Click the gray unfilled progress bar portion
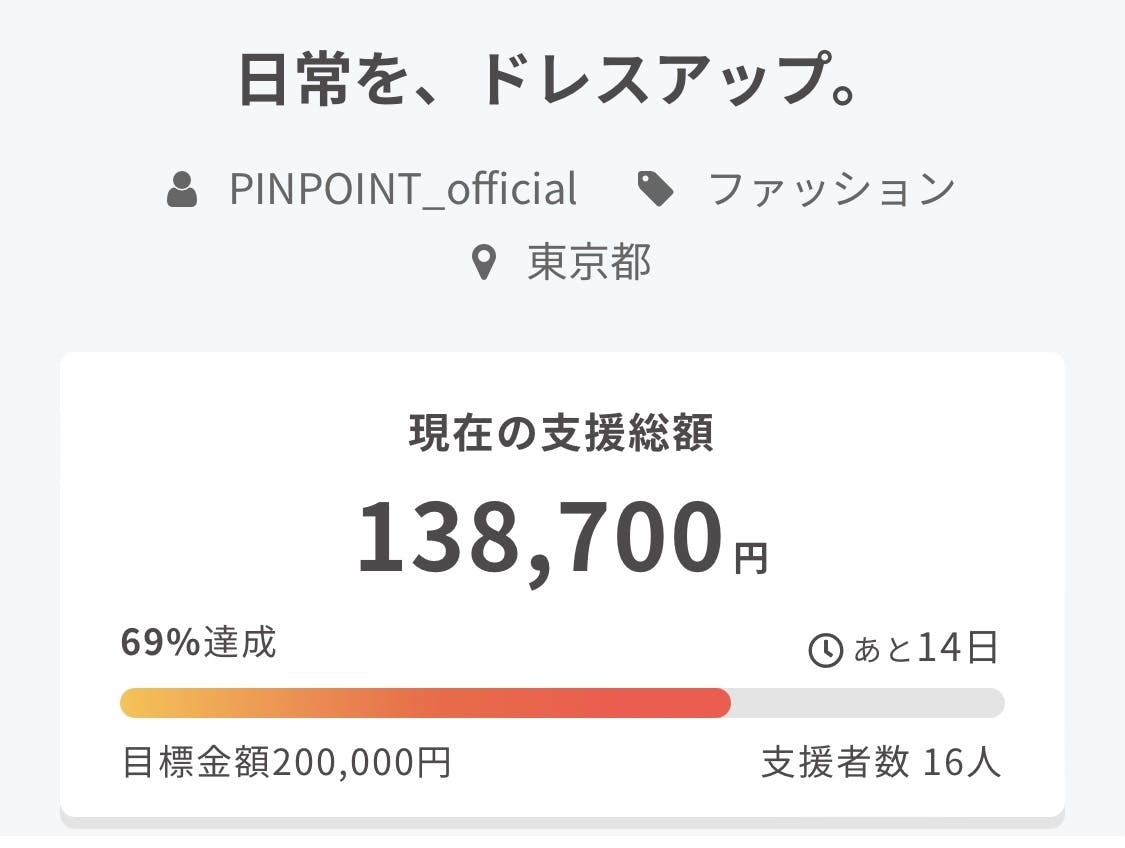The width and height of the screenshot is (1125, 848). point(867,703)
